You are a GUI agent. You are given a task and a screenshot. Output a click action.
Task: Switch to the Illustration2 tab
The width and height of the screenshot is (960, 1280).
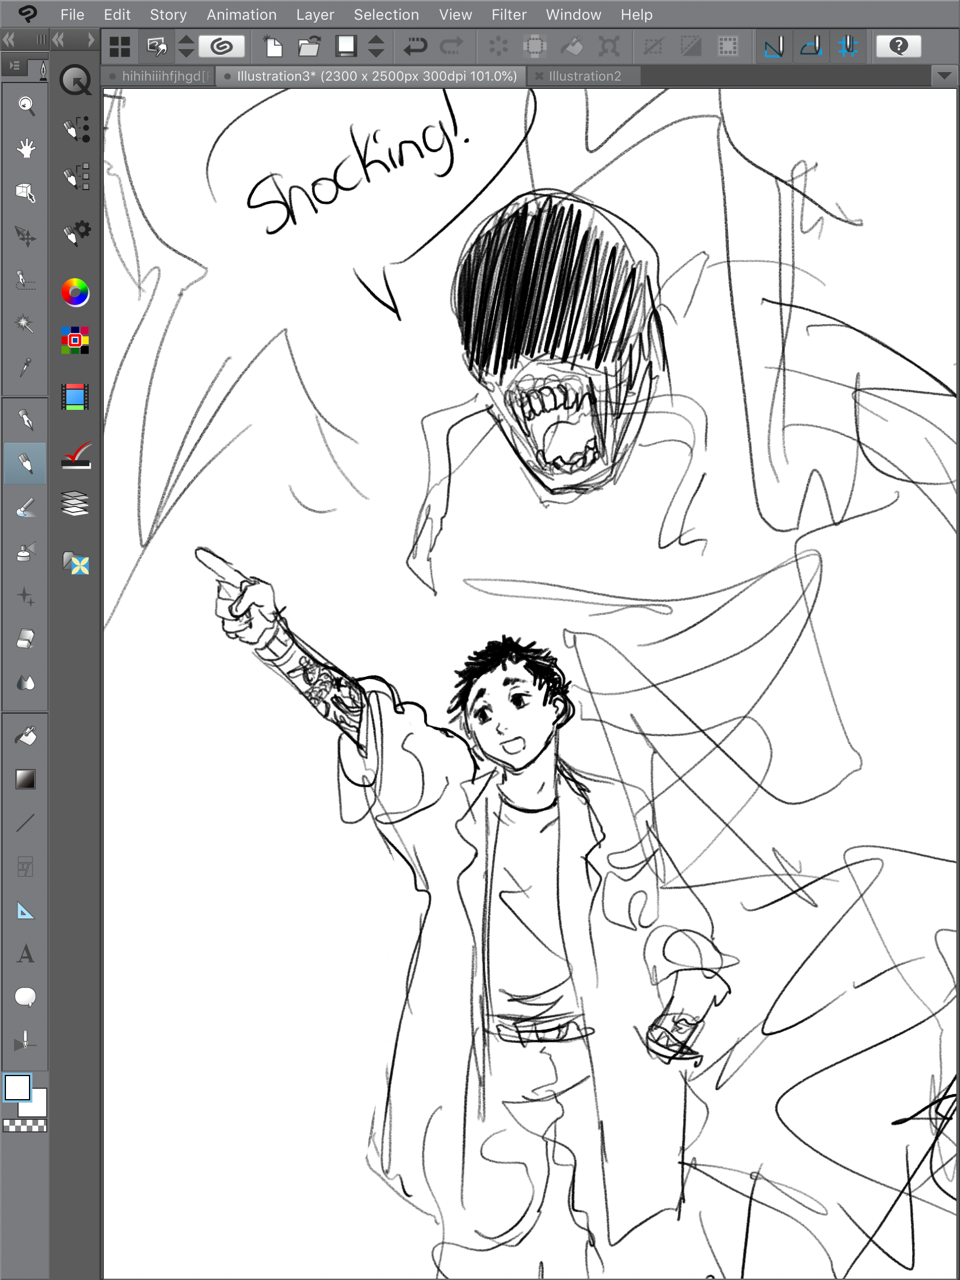[x=584, y=76]
